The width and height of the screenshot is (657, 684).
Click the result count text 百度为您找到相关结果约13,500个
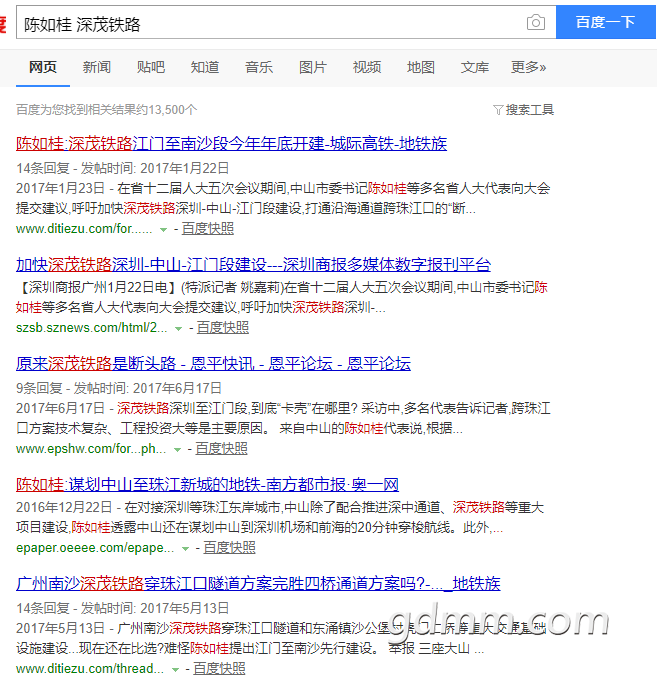point(106,109)
